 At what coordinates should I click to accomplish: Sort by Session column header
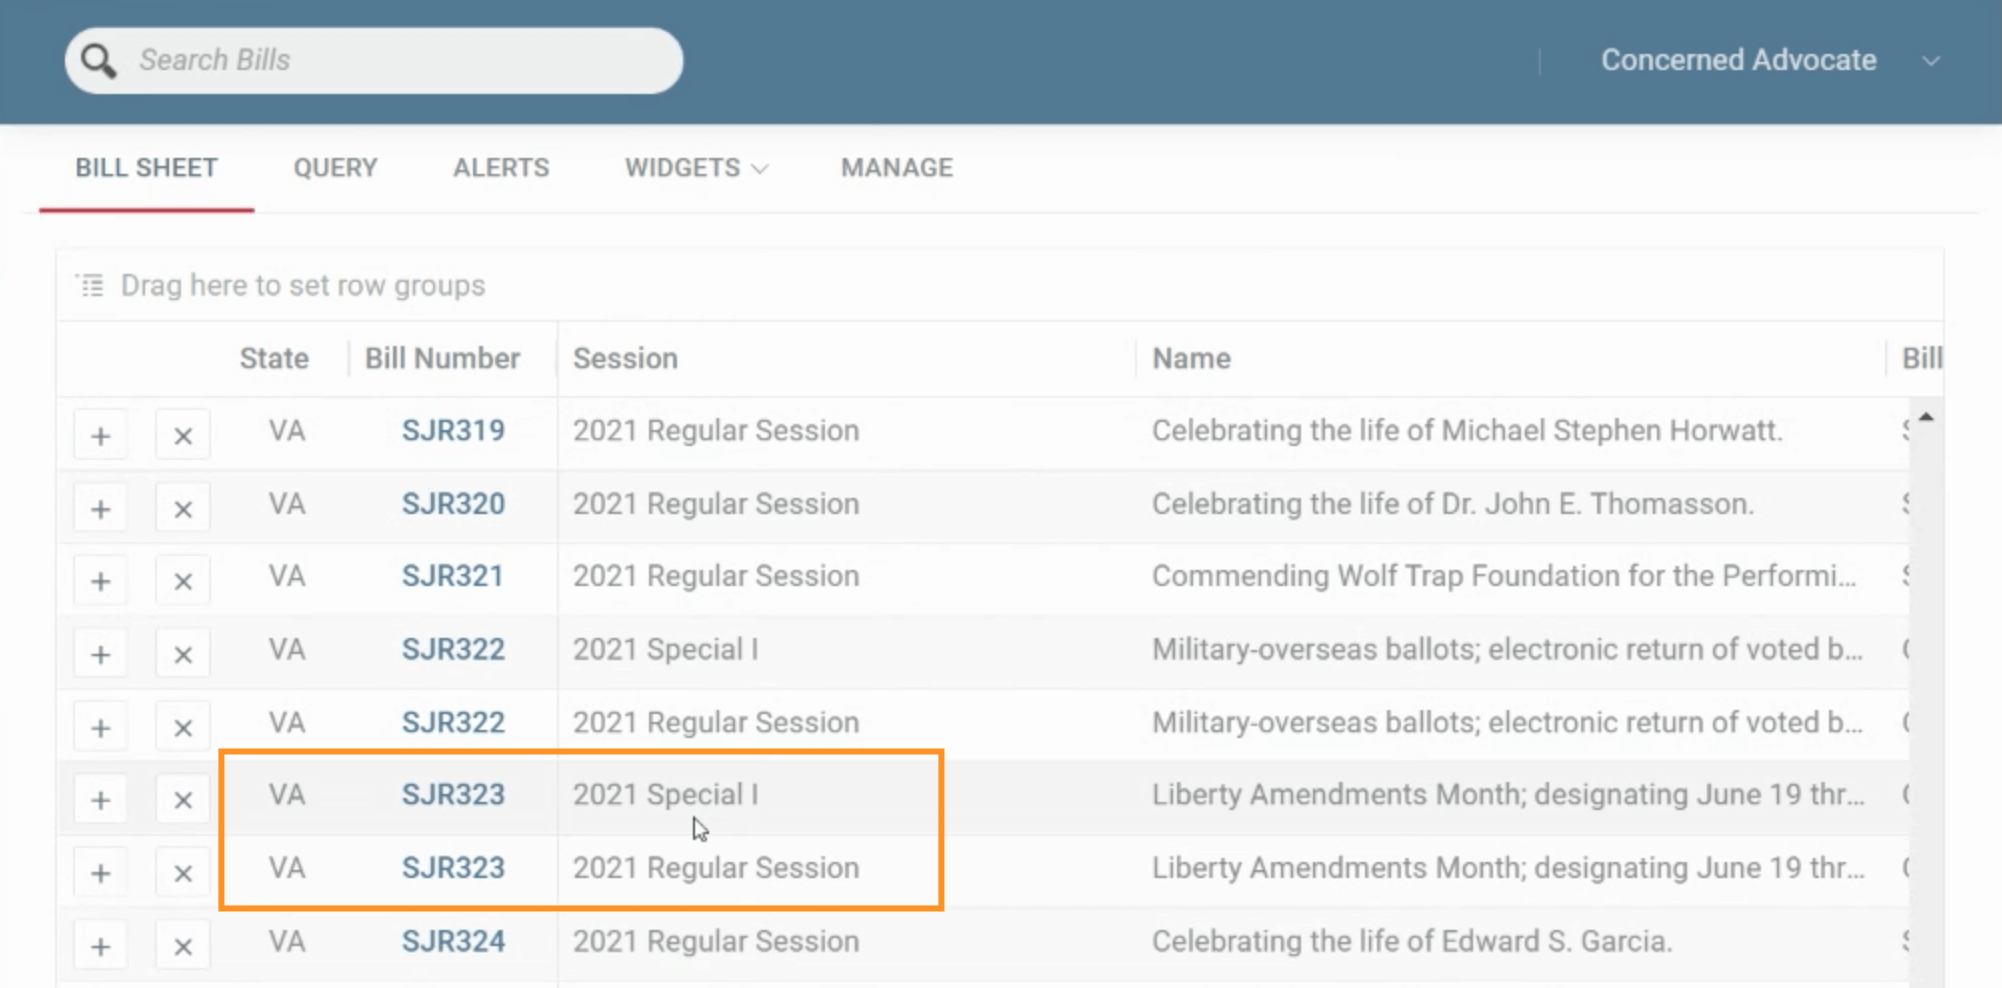pos(625,358)
